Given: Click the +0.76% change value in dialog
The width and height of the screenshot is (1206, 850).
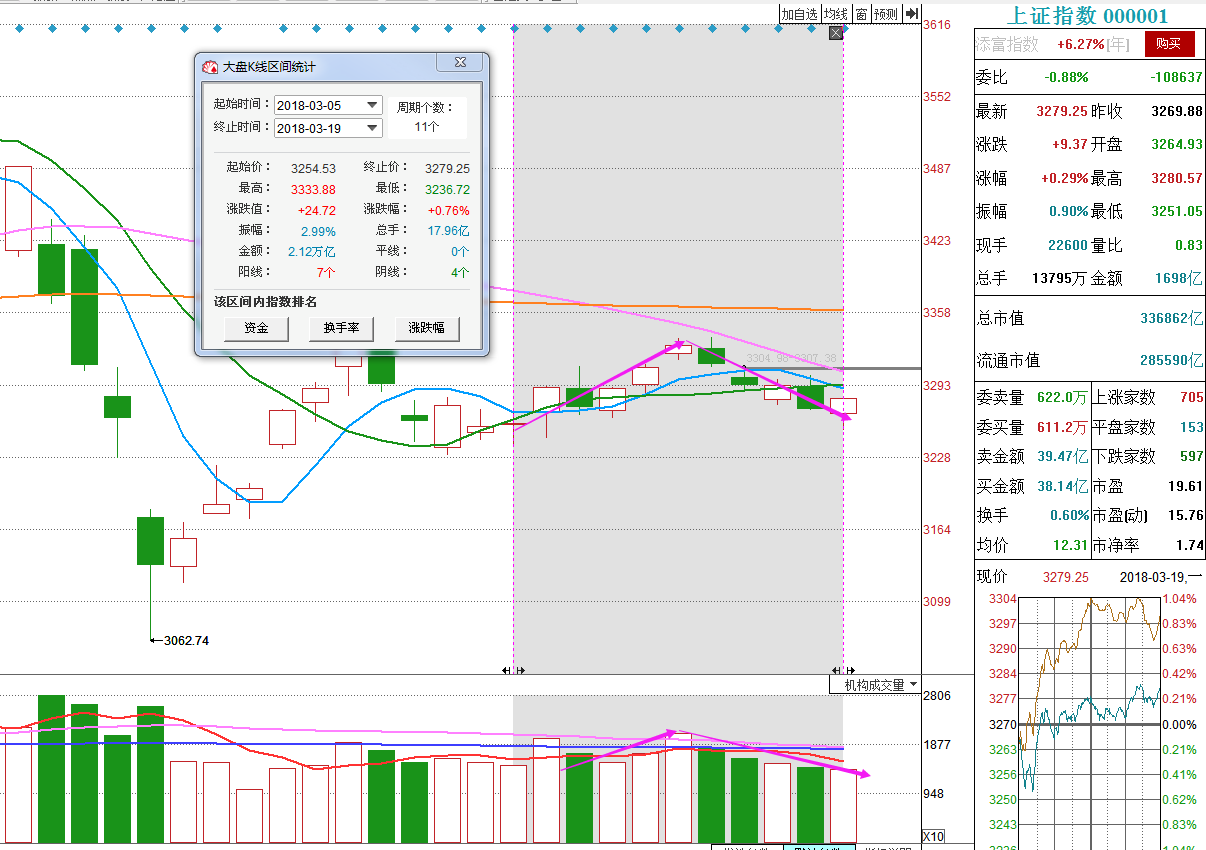Looking at the screenshot, I should (x=449, y=211).
